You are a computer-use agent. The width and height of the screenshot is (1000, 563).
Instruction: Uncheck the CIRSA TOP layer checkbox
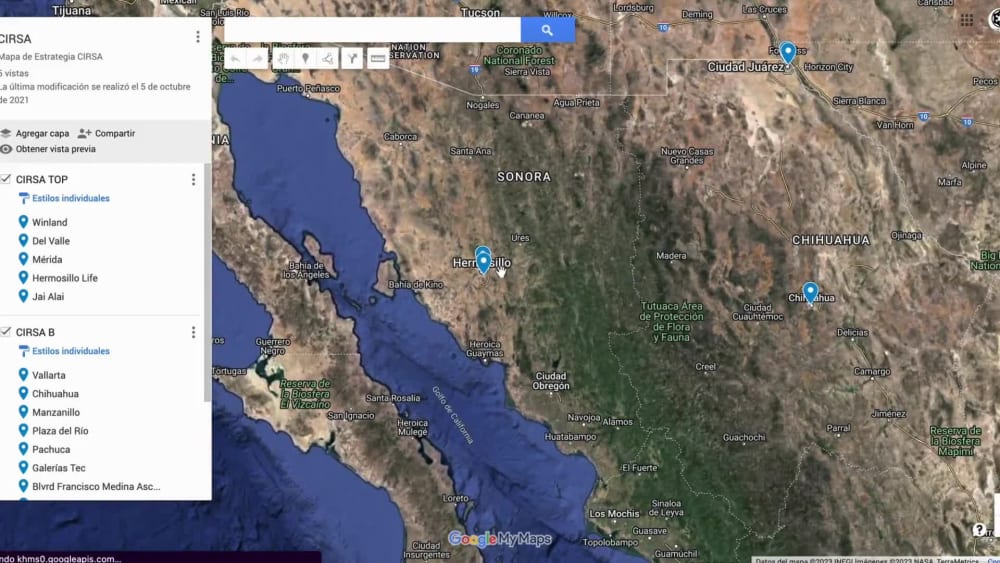pos(6,179)
